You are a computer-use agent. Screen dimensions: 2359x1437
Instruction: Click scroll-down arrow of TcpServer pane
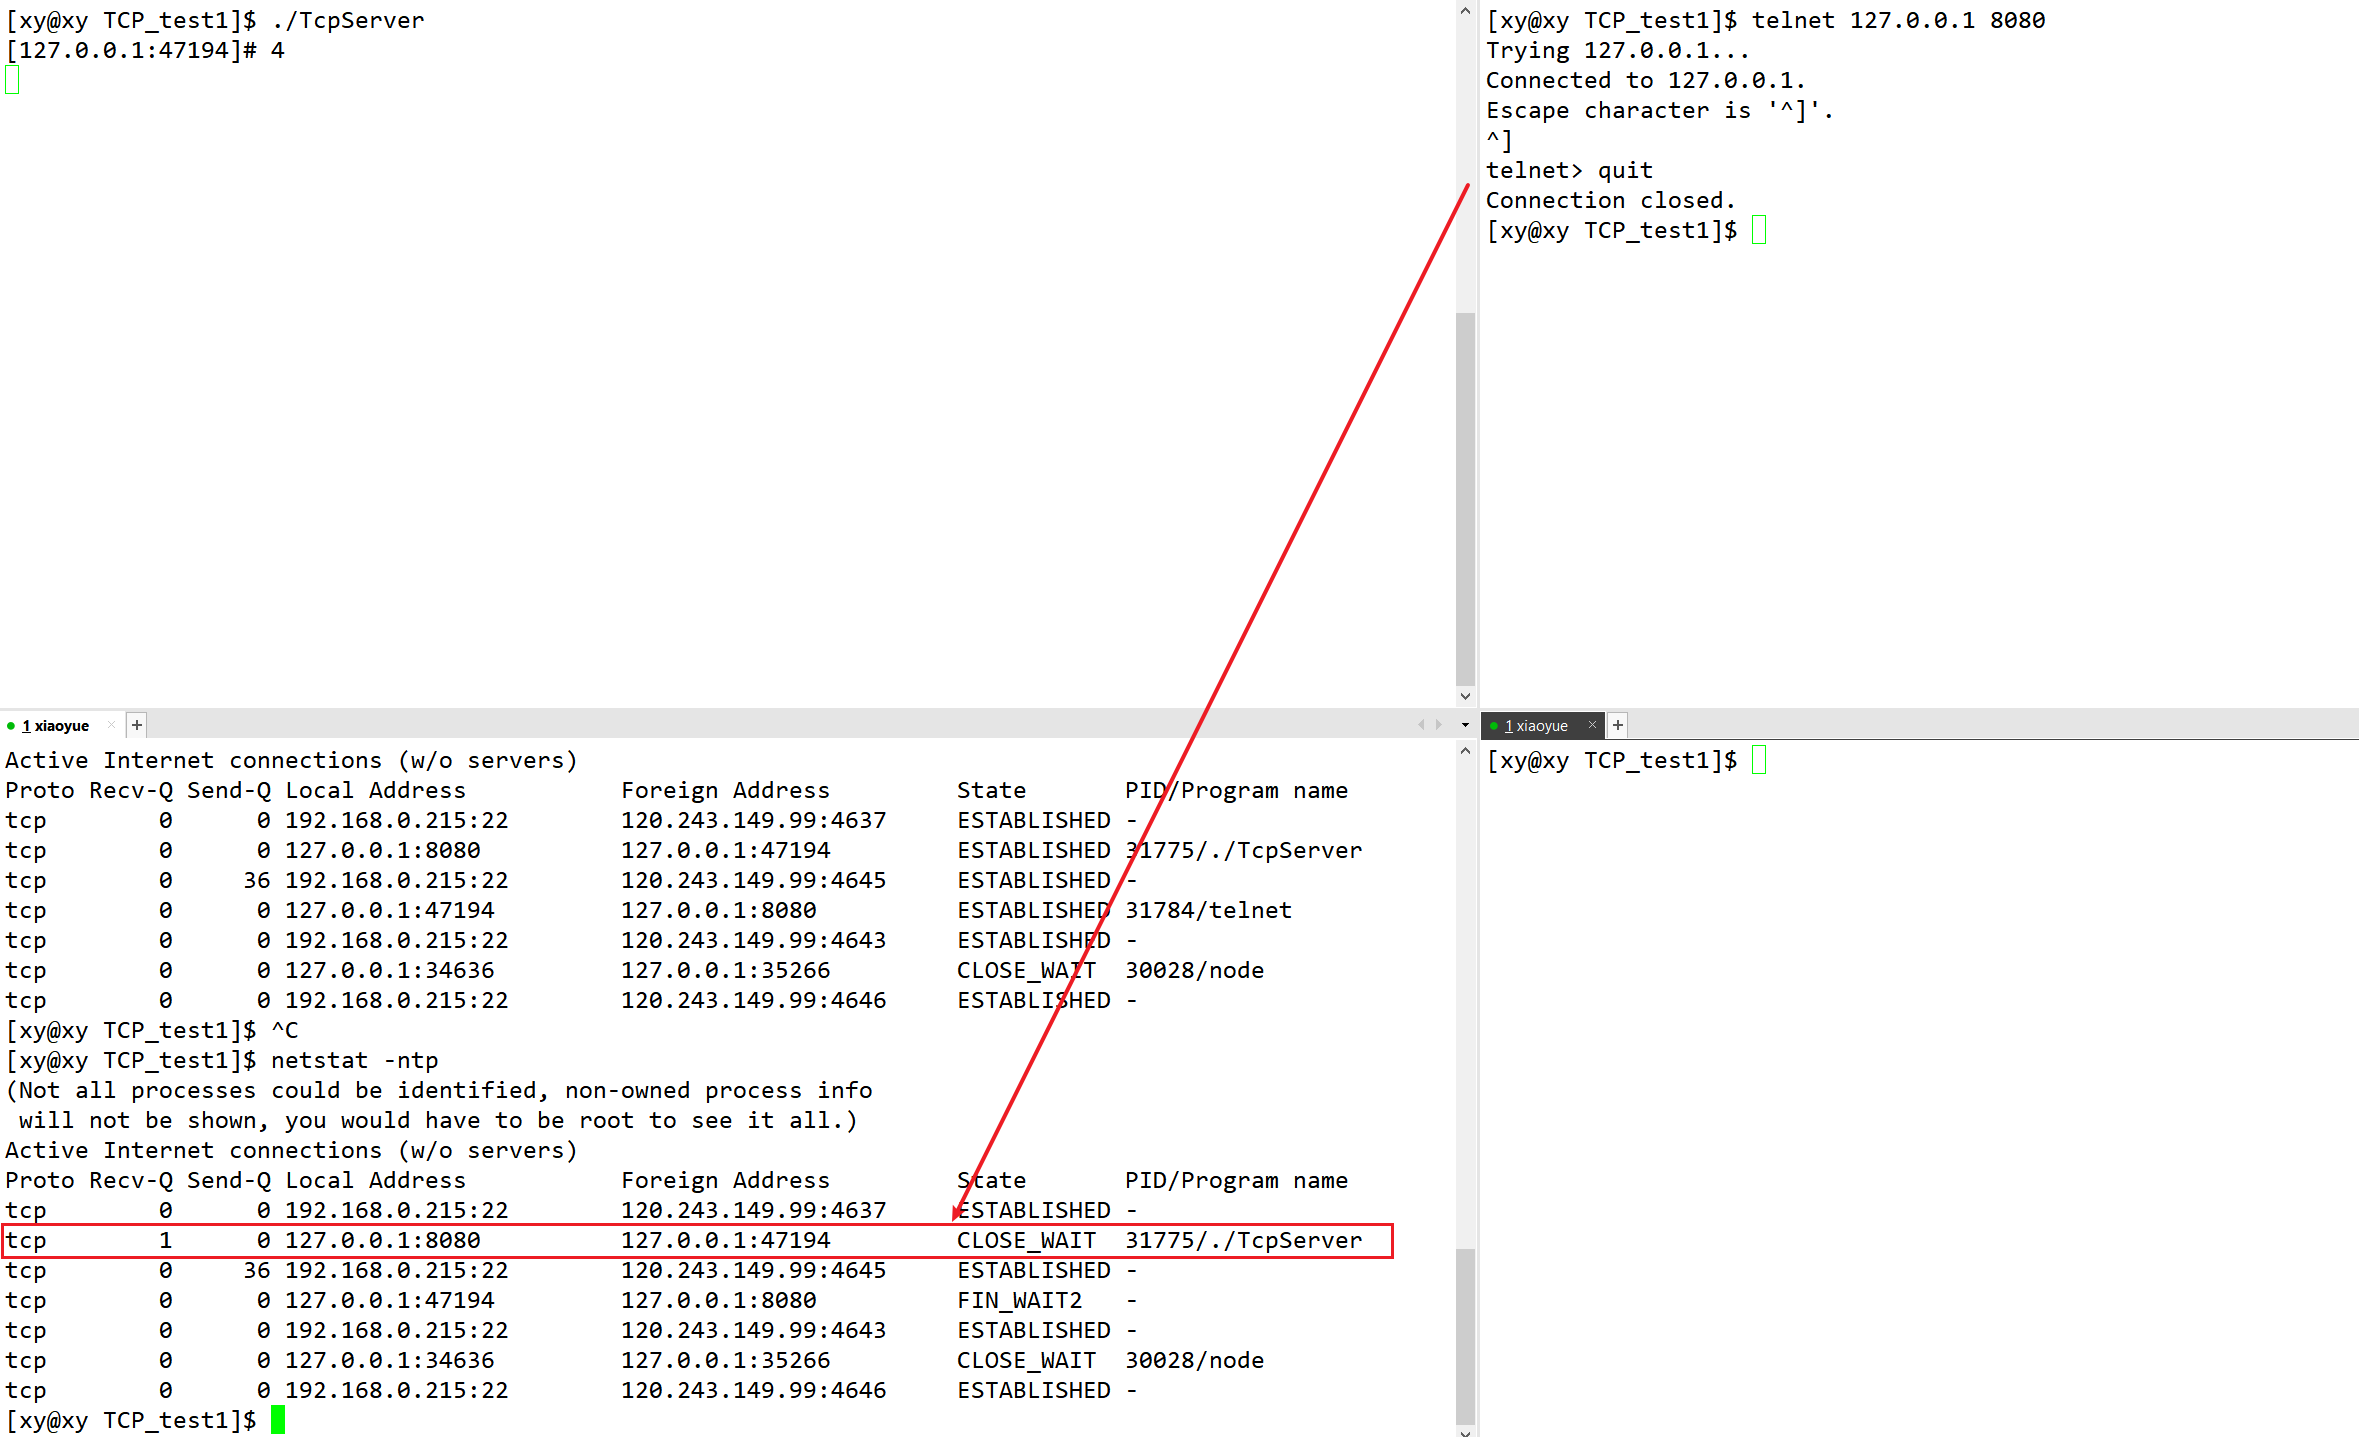[x=1465, y=696]
